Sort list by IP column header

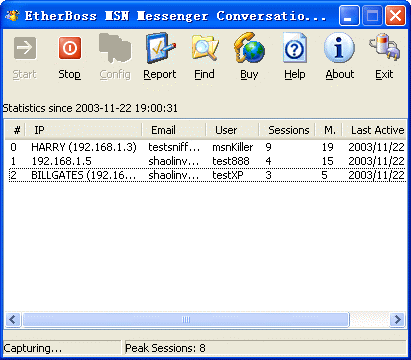pyautogui.click(x=84, y=130)
